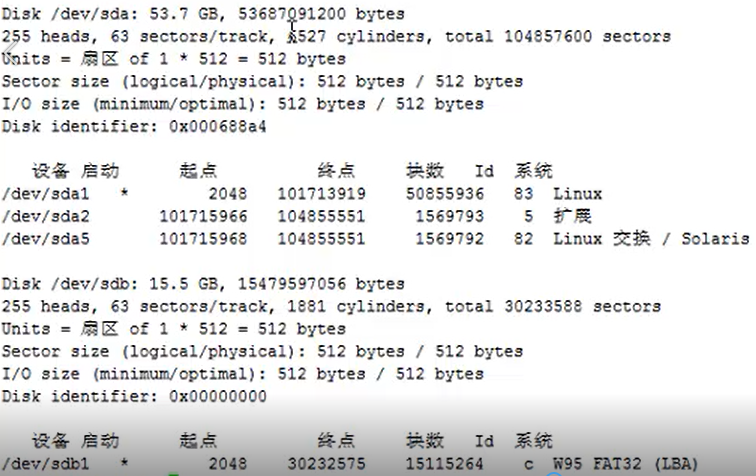Image resolution: width=756 pixels, height=476 pixels.
Task: Click Id value 5 in /dev/sda2 row
Action: 528,216
